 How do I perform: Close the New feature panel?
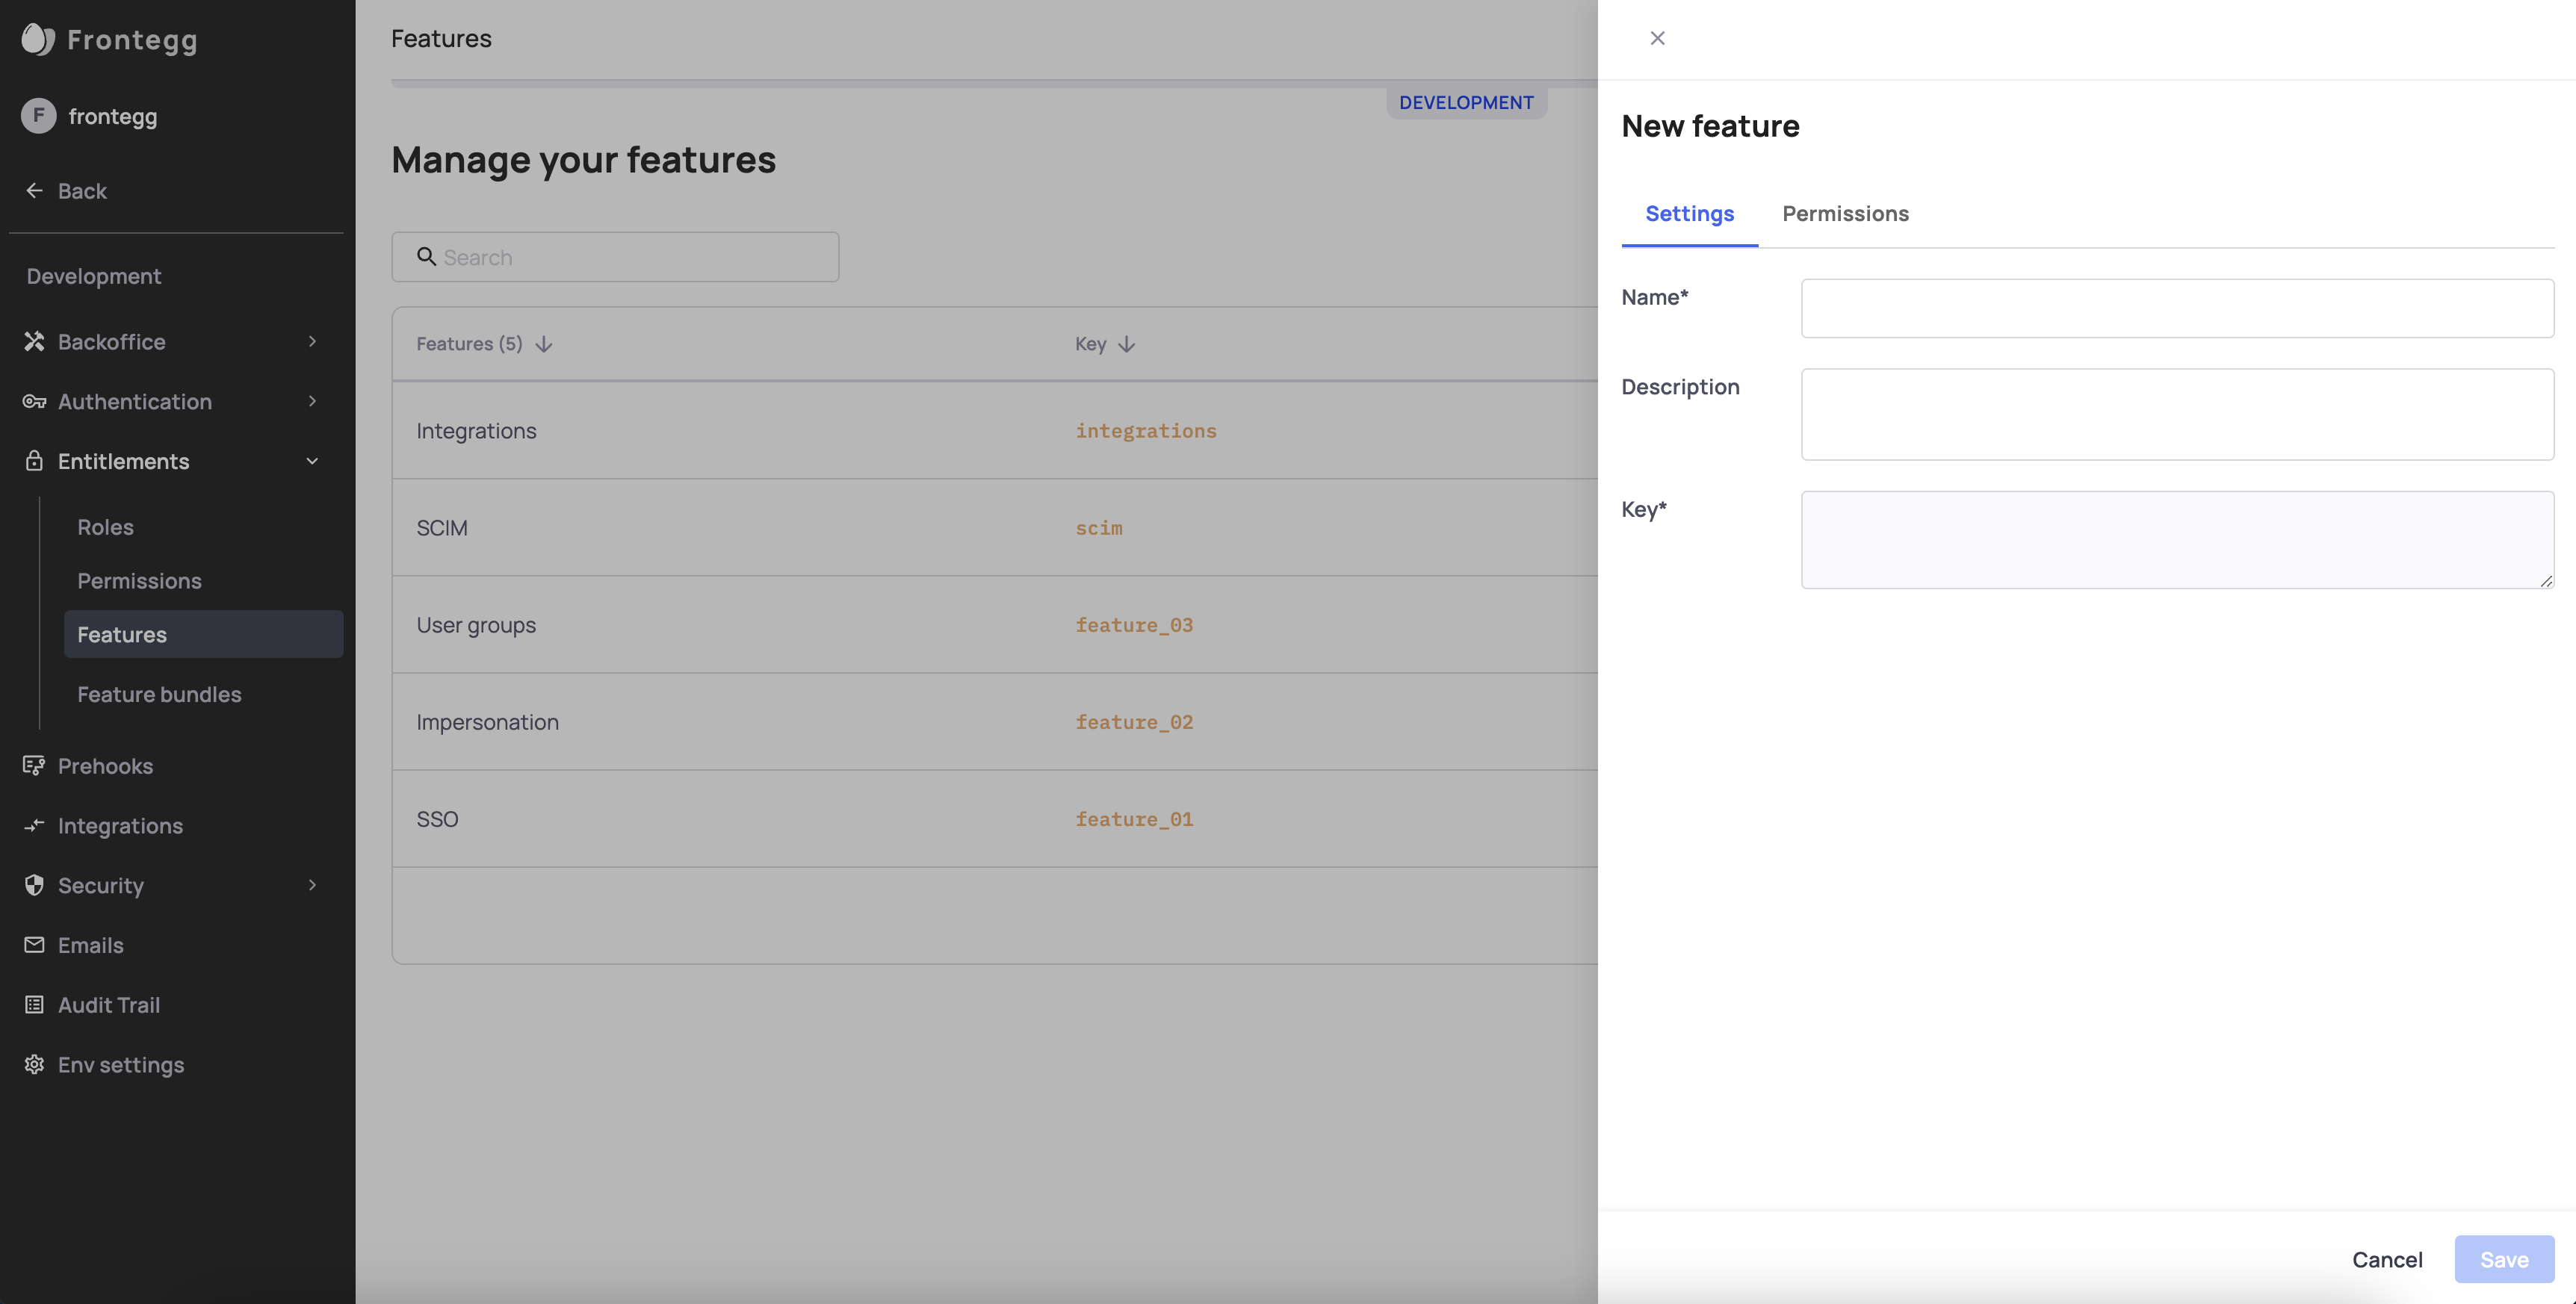point(1657,38)
